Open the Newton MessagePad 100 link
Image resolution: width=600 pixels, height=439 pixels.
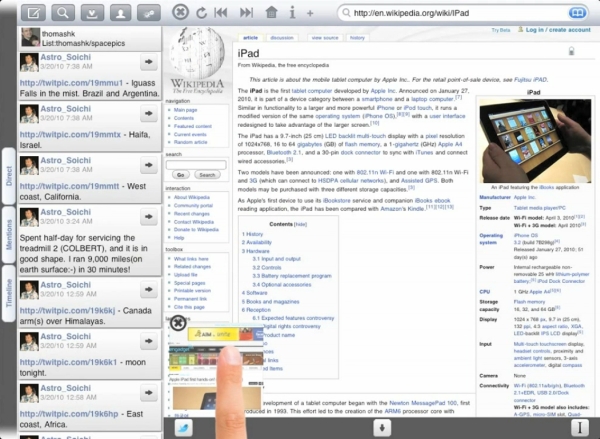[423, 403]
